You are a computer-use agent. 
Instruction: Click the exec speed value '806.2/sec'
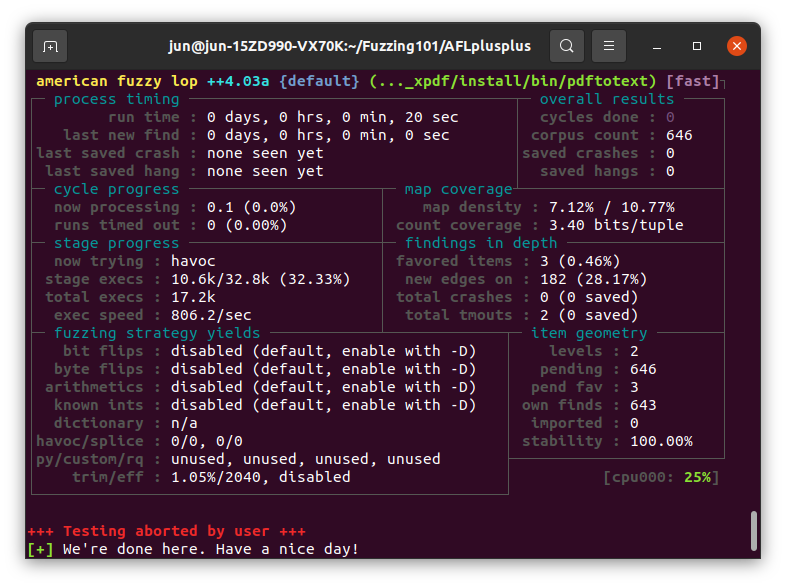[x=211, y=316]
